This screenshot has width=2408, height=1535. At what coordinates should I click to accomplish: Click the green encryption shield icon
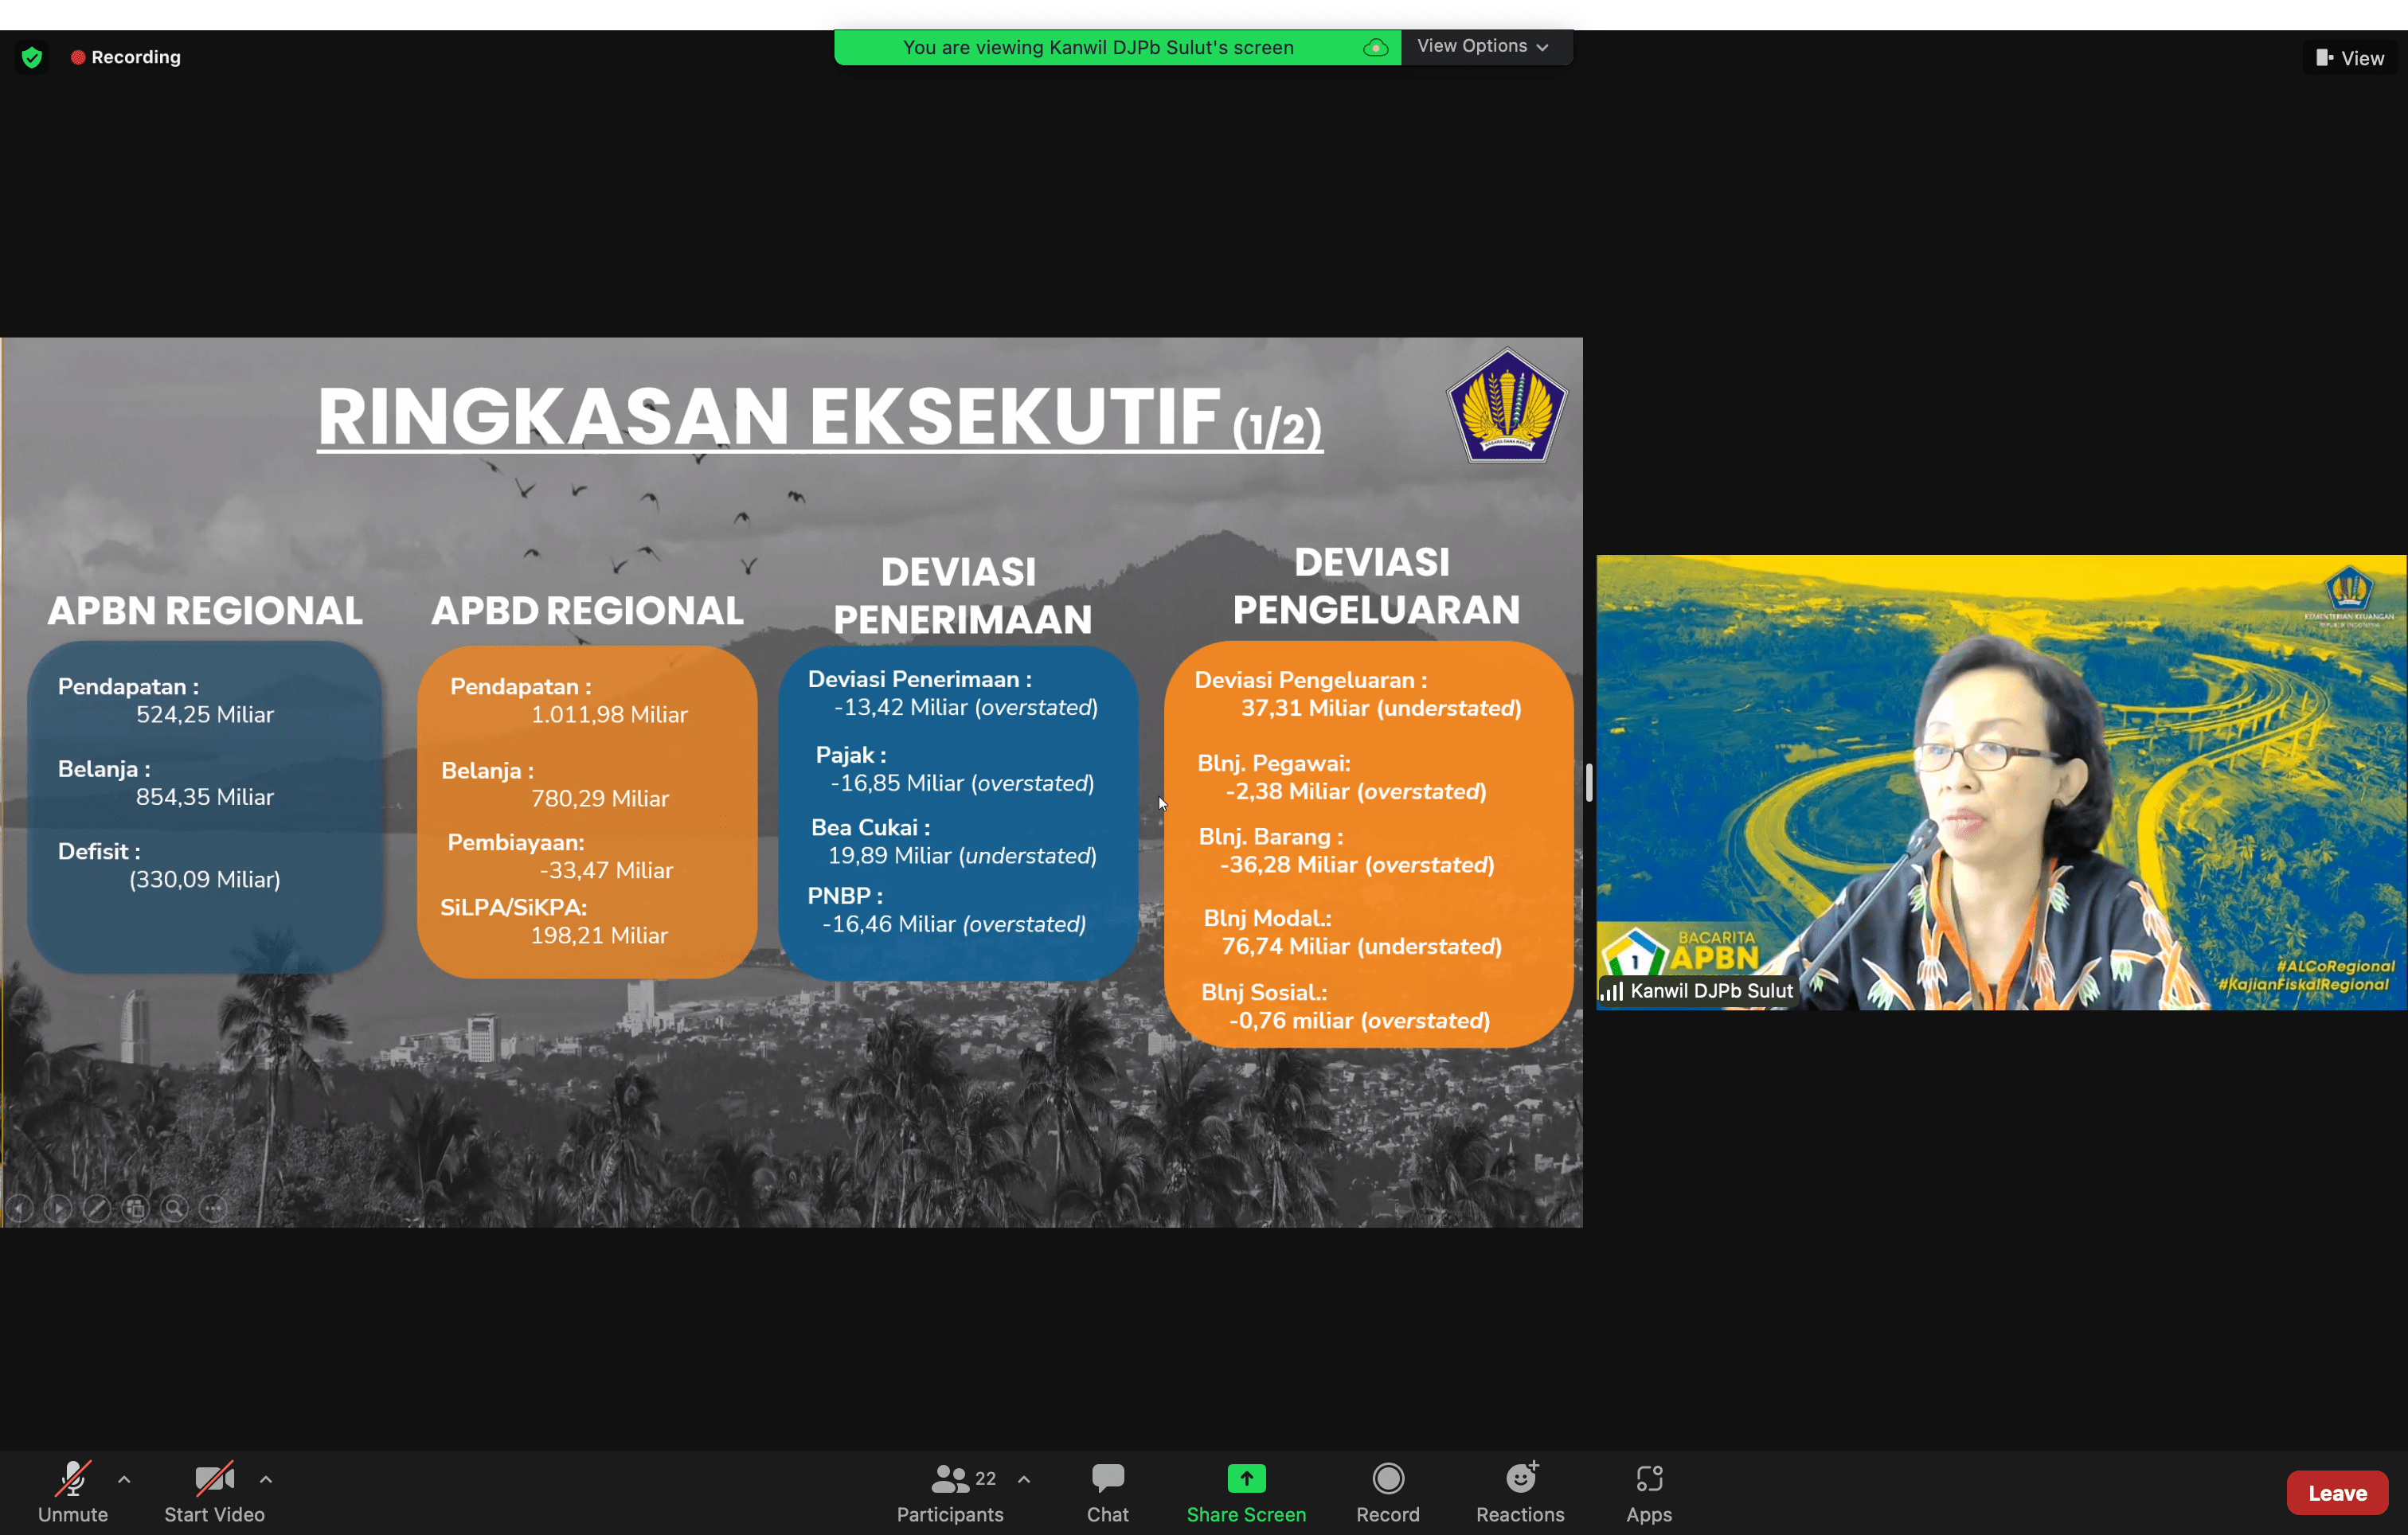(32, 57)
